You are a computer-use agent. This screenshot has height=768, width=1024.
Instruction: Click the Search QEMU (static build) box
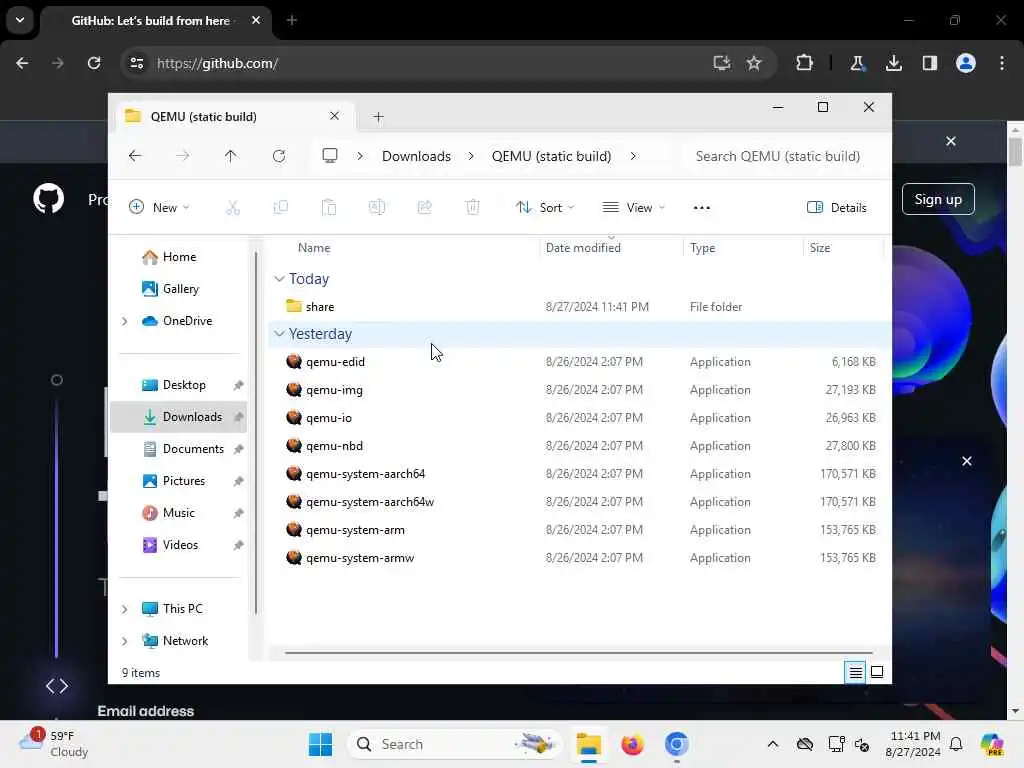(x=784, y=156)
